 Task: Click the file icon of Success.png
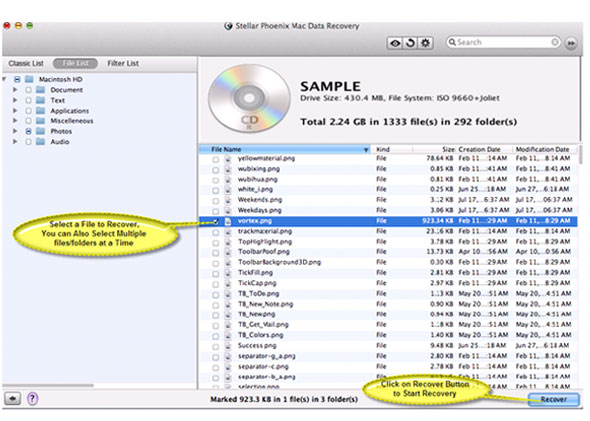[x=228, y=346]
